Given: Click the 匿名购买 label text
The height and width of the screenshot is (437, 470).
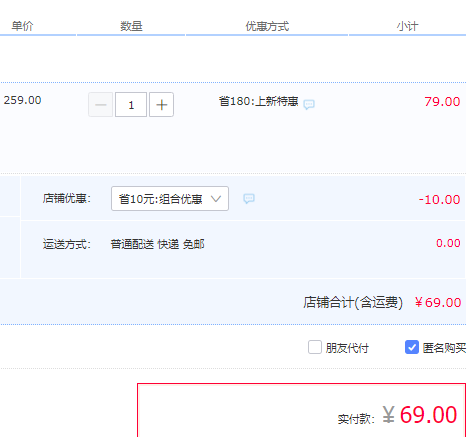Looking at the screenshot, I should pyautogui.click(x=444, y=348).
